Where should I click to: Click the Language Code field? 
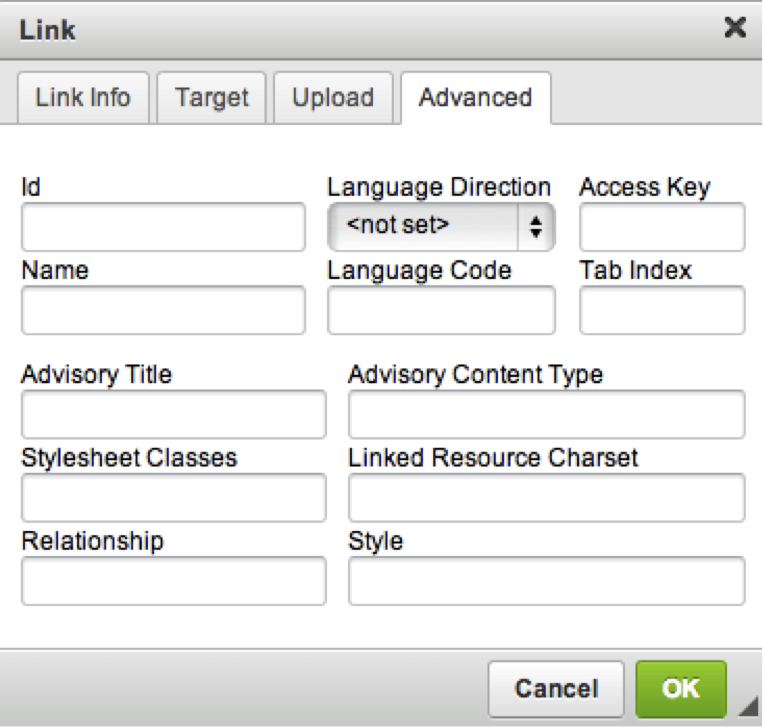pyautogui.click(x=441, y=310)
